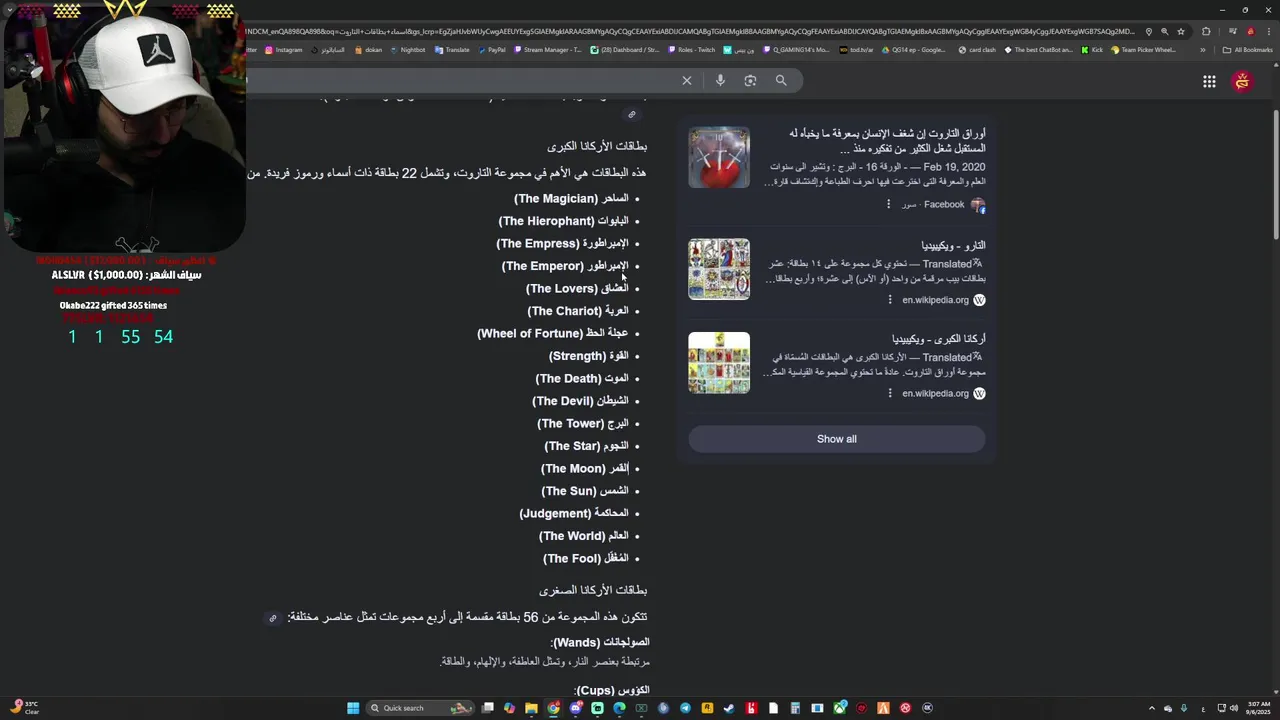The height and width of the screenshot is (720, 1280).
Task: Select the text "(The Magician)"
Action: pyautogui.click(x=556, y=199)
